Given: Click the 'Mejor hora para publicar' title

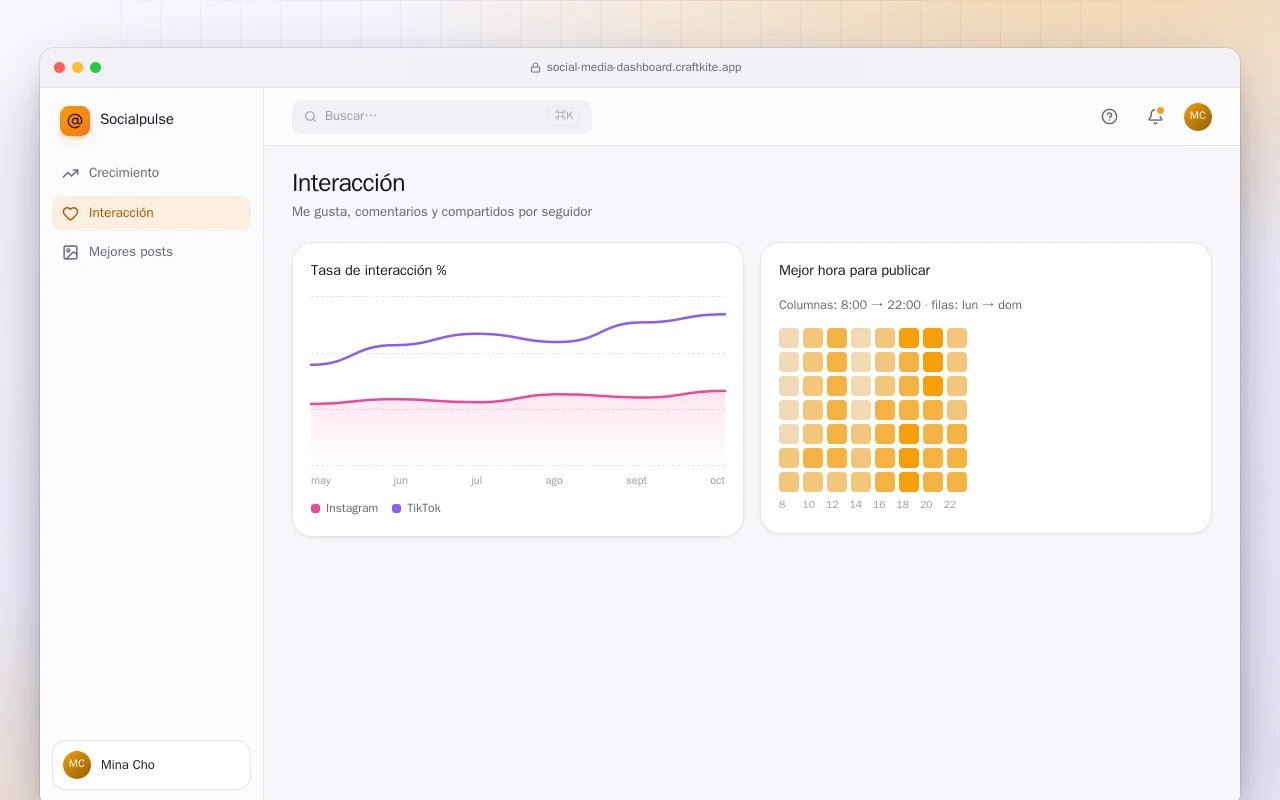Looking at the screenshot, I should (x=854, y=271).
